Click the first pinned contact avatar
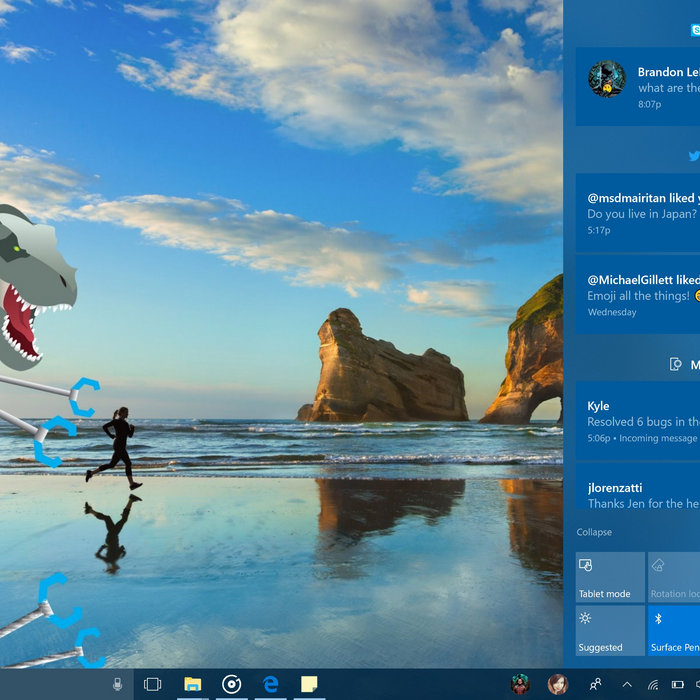Image resolution: width=700 pixels, height=700 pixels. 520,685
